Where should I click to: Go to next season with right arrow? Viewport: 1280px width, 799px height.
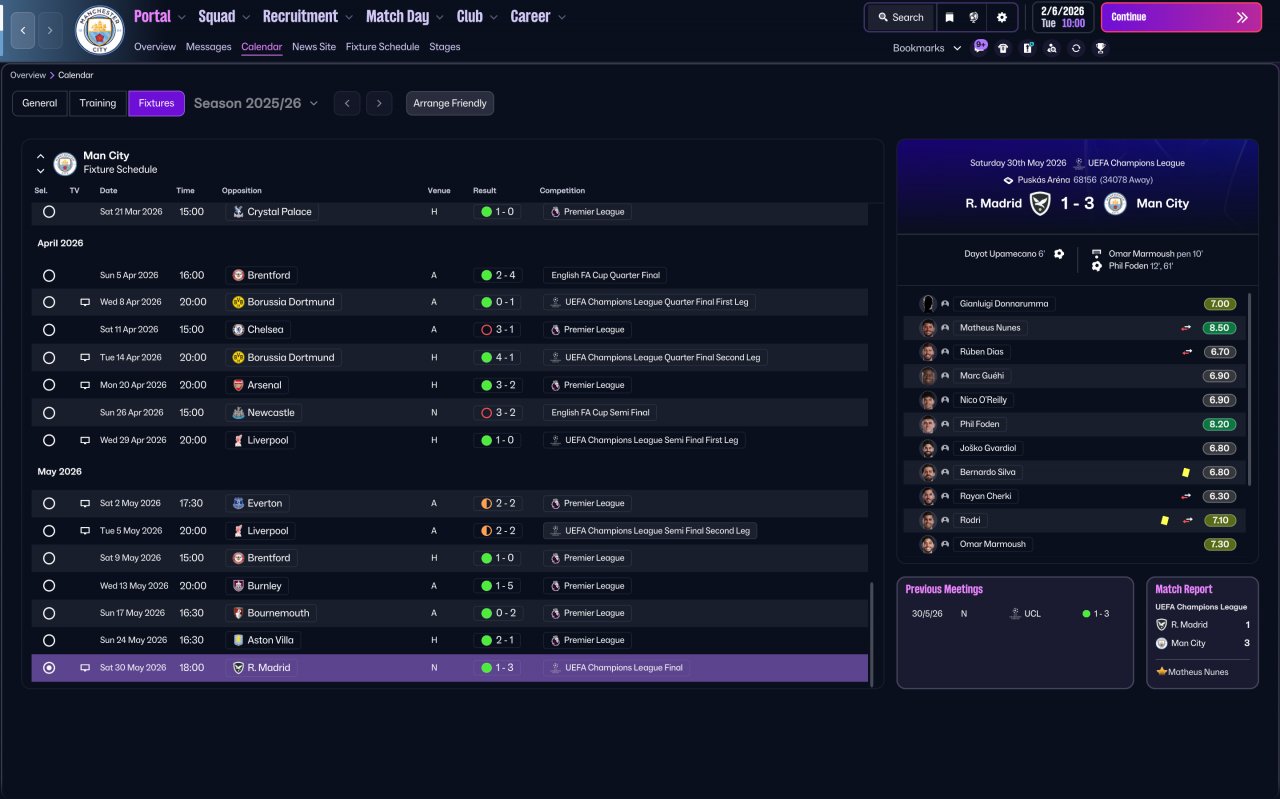click(x=378, y=103)
